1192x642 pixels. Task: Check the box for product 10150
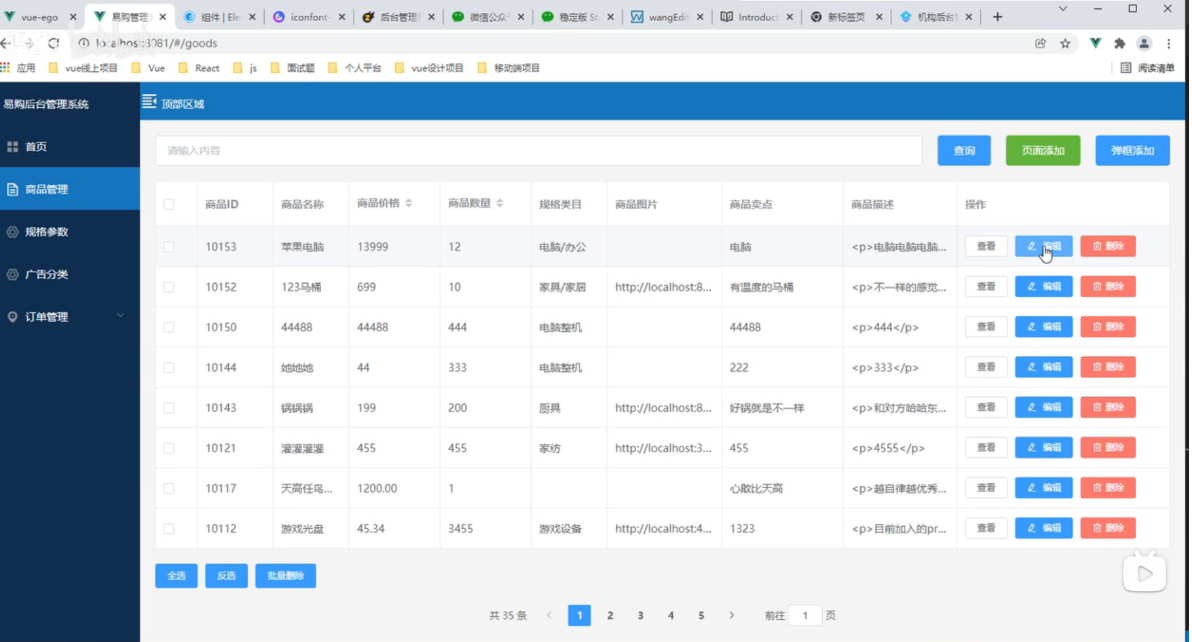169,327
